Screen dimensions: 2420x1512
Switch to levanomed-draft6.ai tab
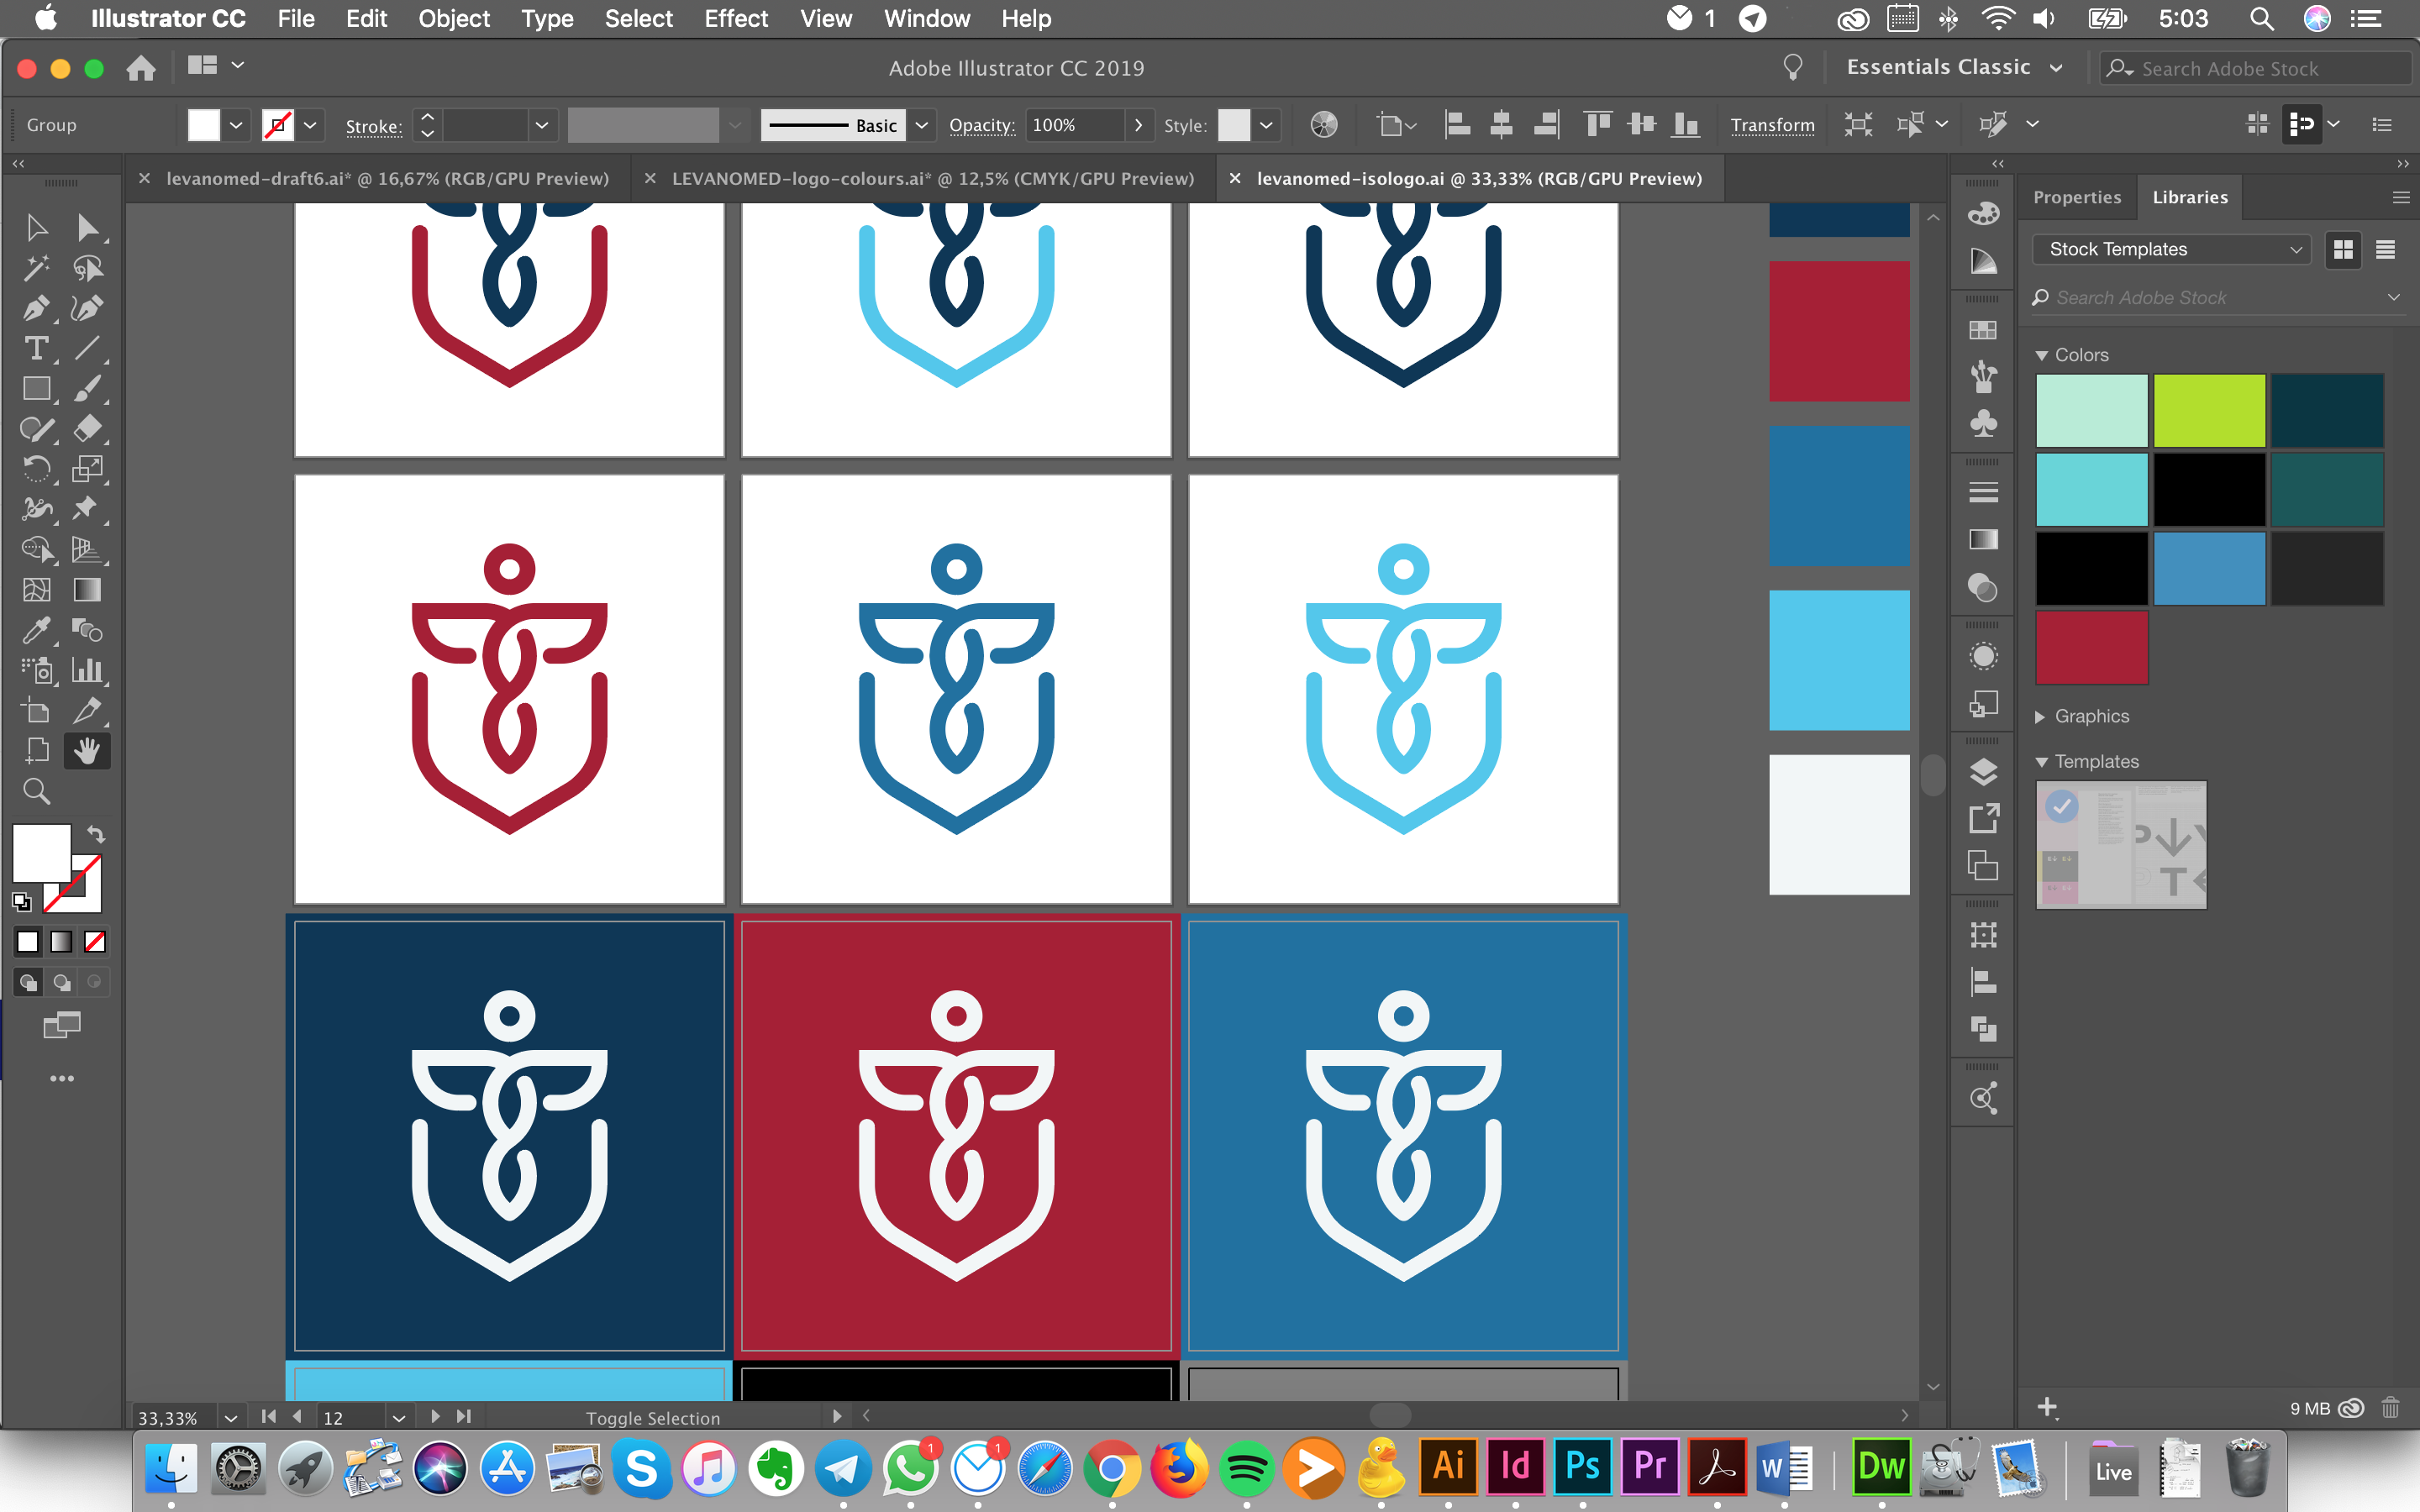click(x=387, y=178)
